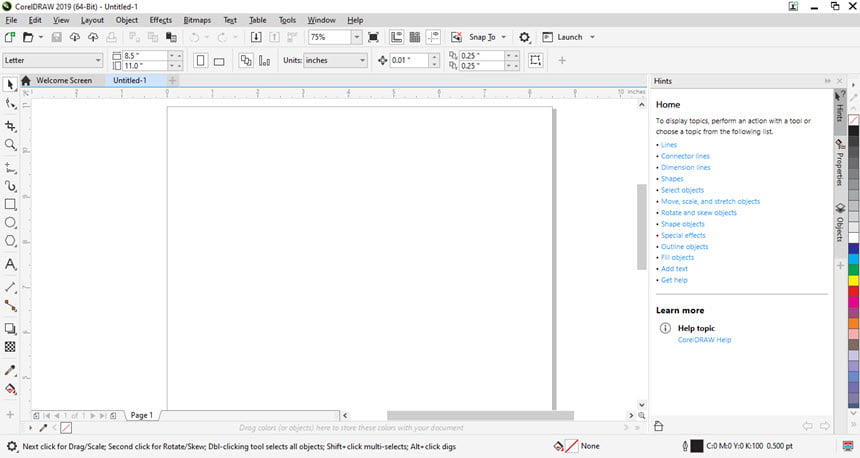Select the Freehand tool
Image resolution: width=860 pixels, height=458 pixels.
pyautogui.click(x=10, y=168)
